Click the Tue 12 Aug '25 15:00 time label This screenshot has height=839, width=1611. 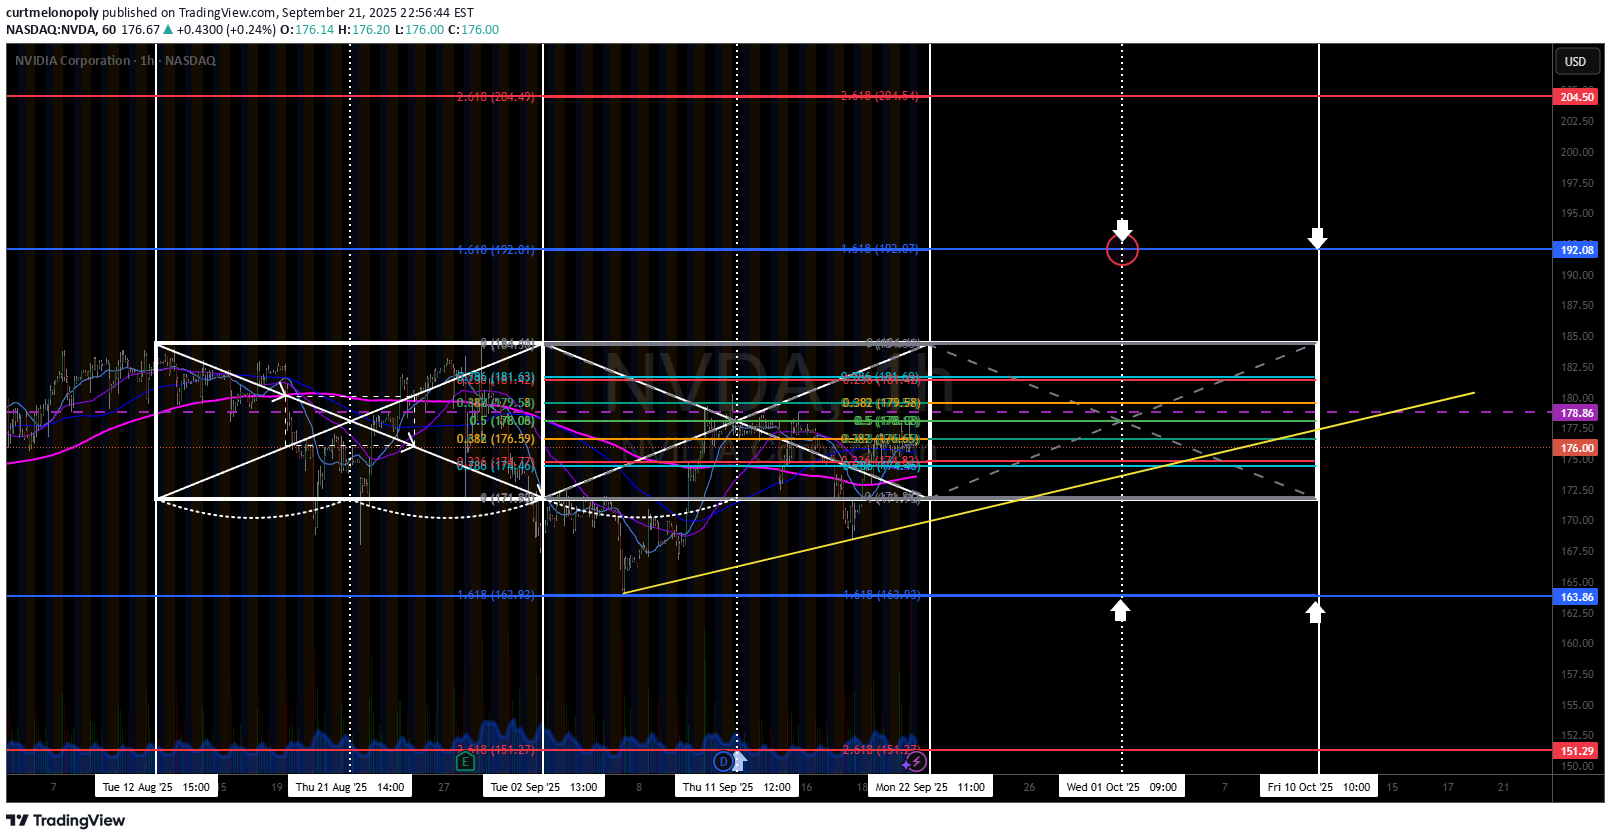pyautogui.click(x=156, y=787)
